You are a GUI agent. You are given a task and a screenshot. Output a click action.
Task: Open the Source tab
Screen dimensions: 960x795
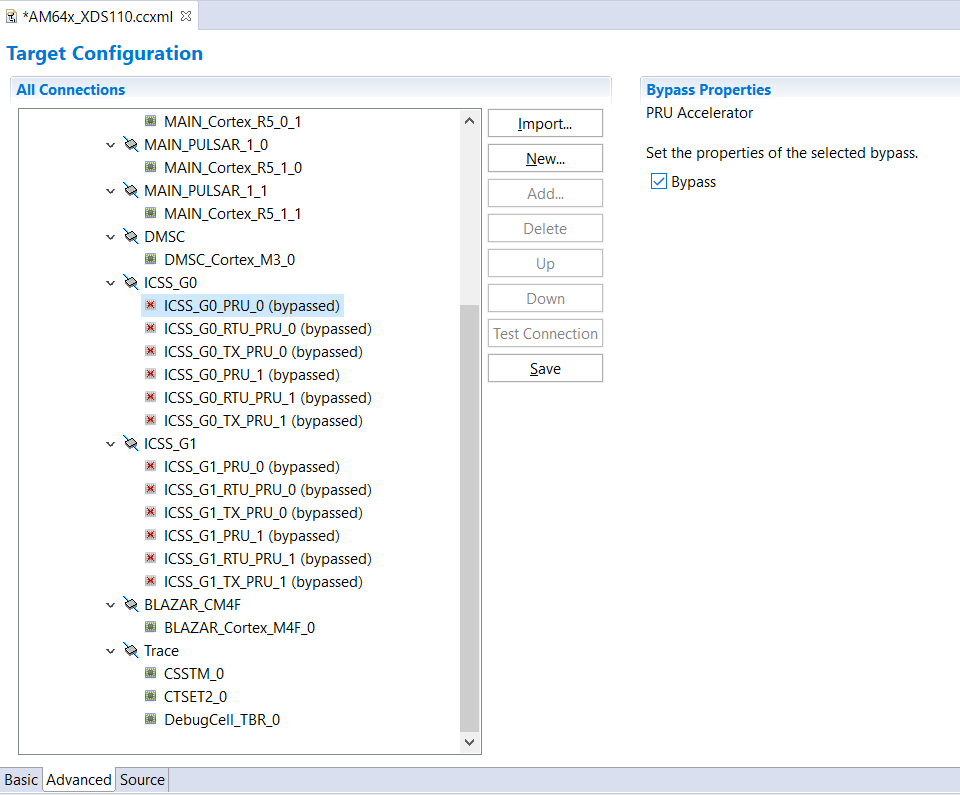point(142,780)
